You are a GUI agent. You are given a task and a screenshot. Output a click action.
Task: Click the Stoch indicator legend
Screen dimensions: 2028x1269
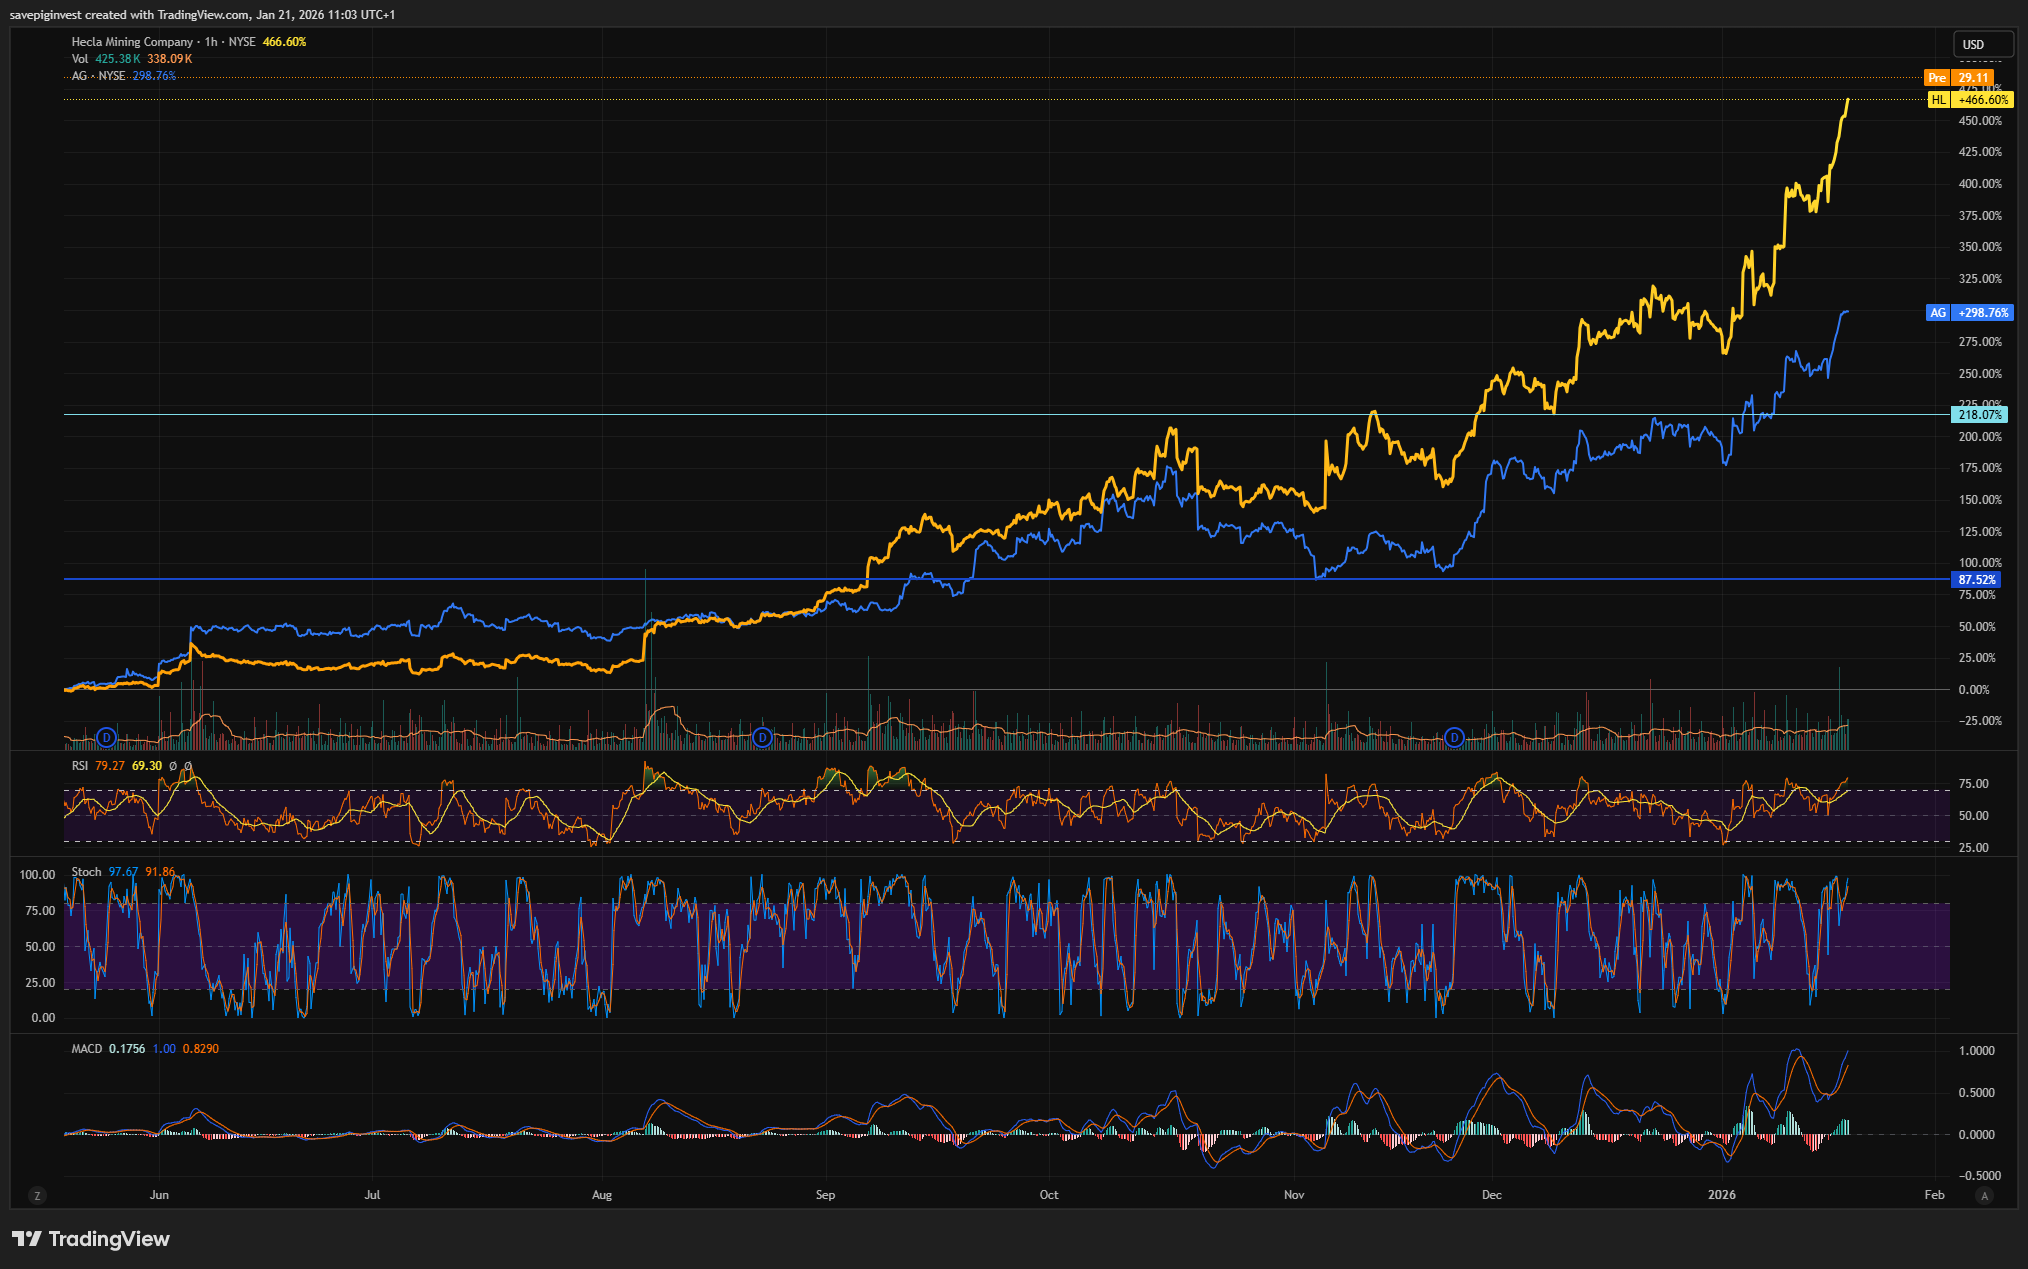(86, 872)
